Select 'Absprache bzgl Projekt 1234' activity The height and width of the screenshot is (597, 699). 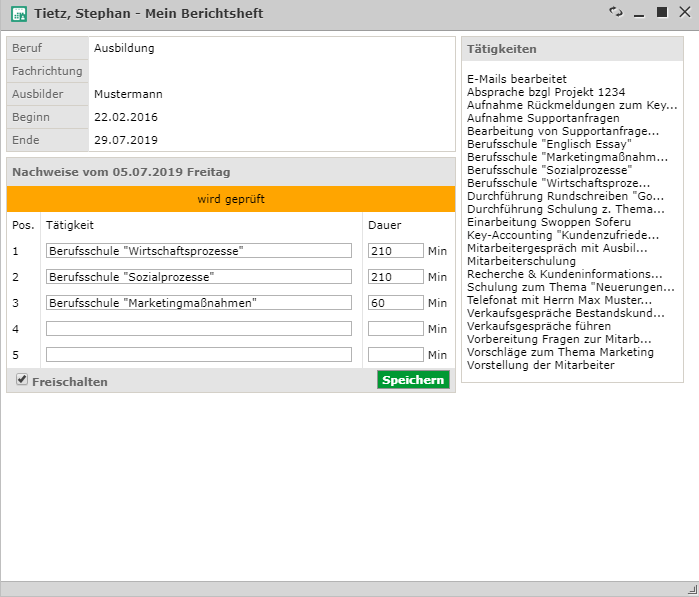point(546,92)
